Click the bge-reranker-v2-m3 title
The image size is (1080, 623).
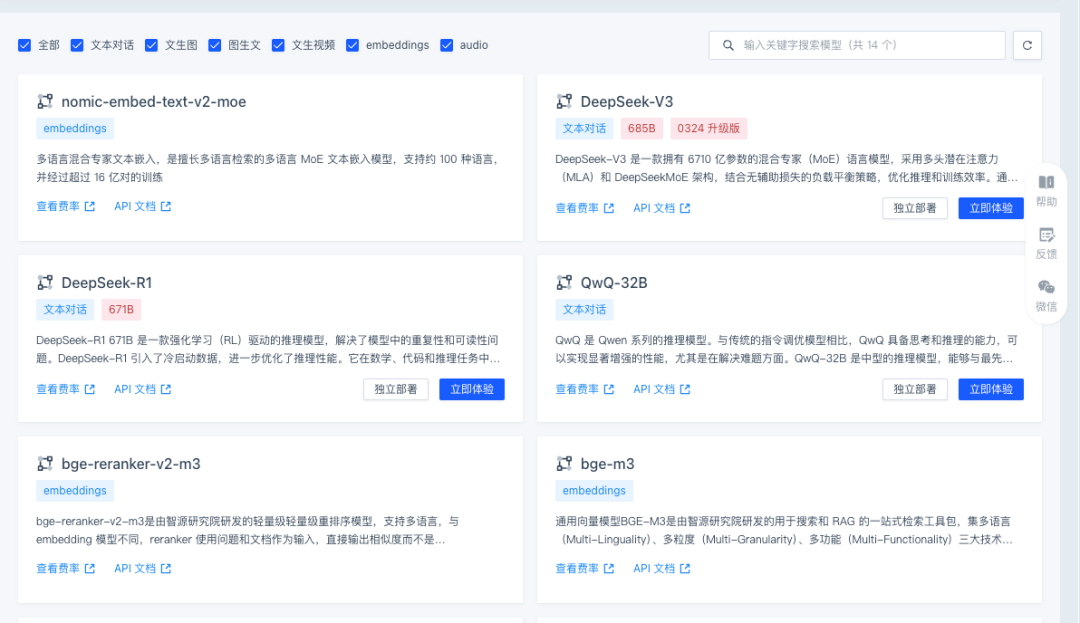[131, 464]
